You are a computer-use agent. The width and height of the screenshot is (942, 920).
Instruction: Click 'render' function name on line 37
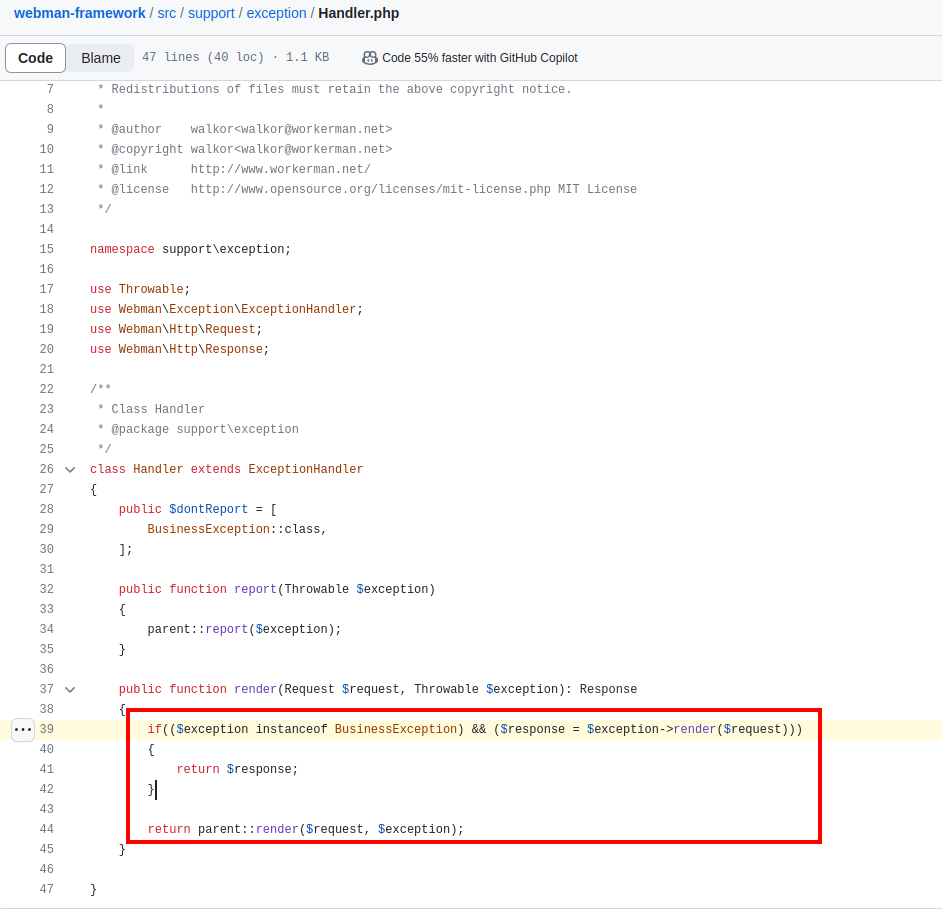click(255, 689)
